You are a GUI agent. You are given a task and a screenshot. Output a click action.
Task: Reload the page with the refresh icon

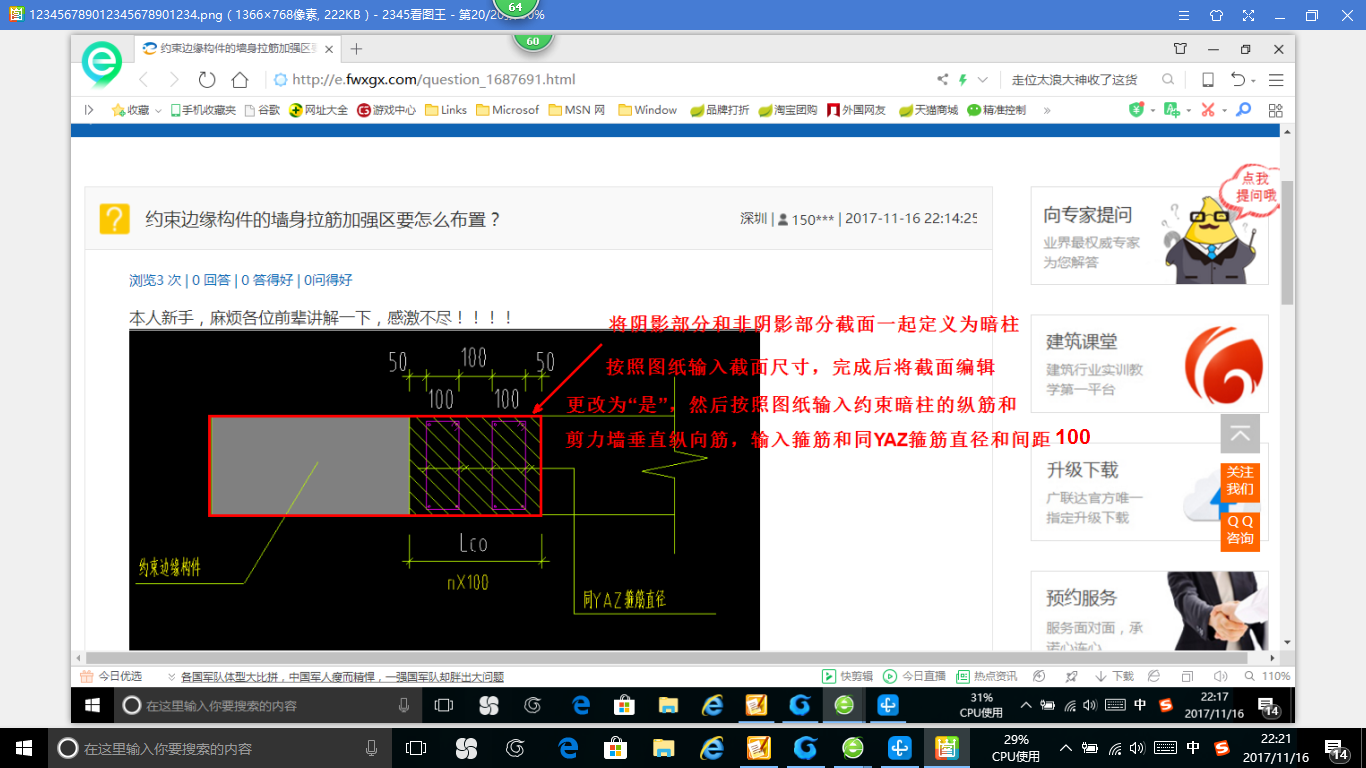(207, 80)
